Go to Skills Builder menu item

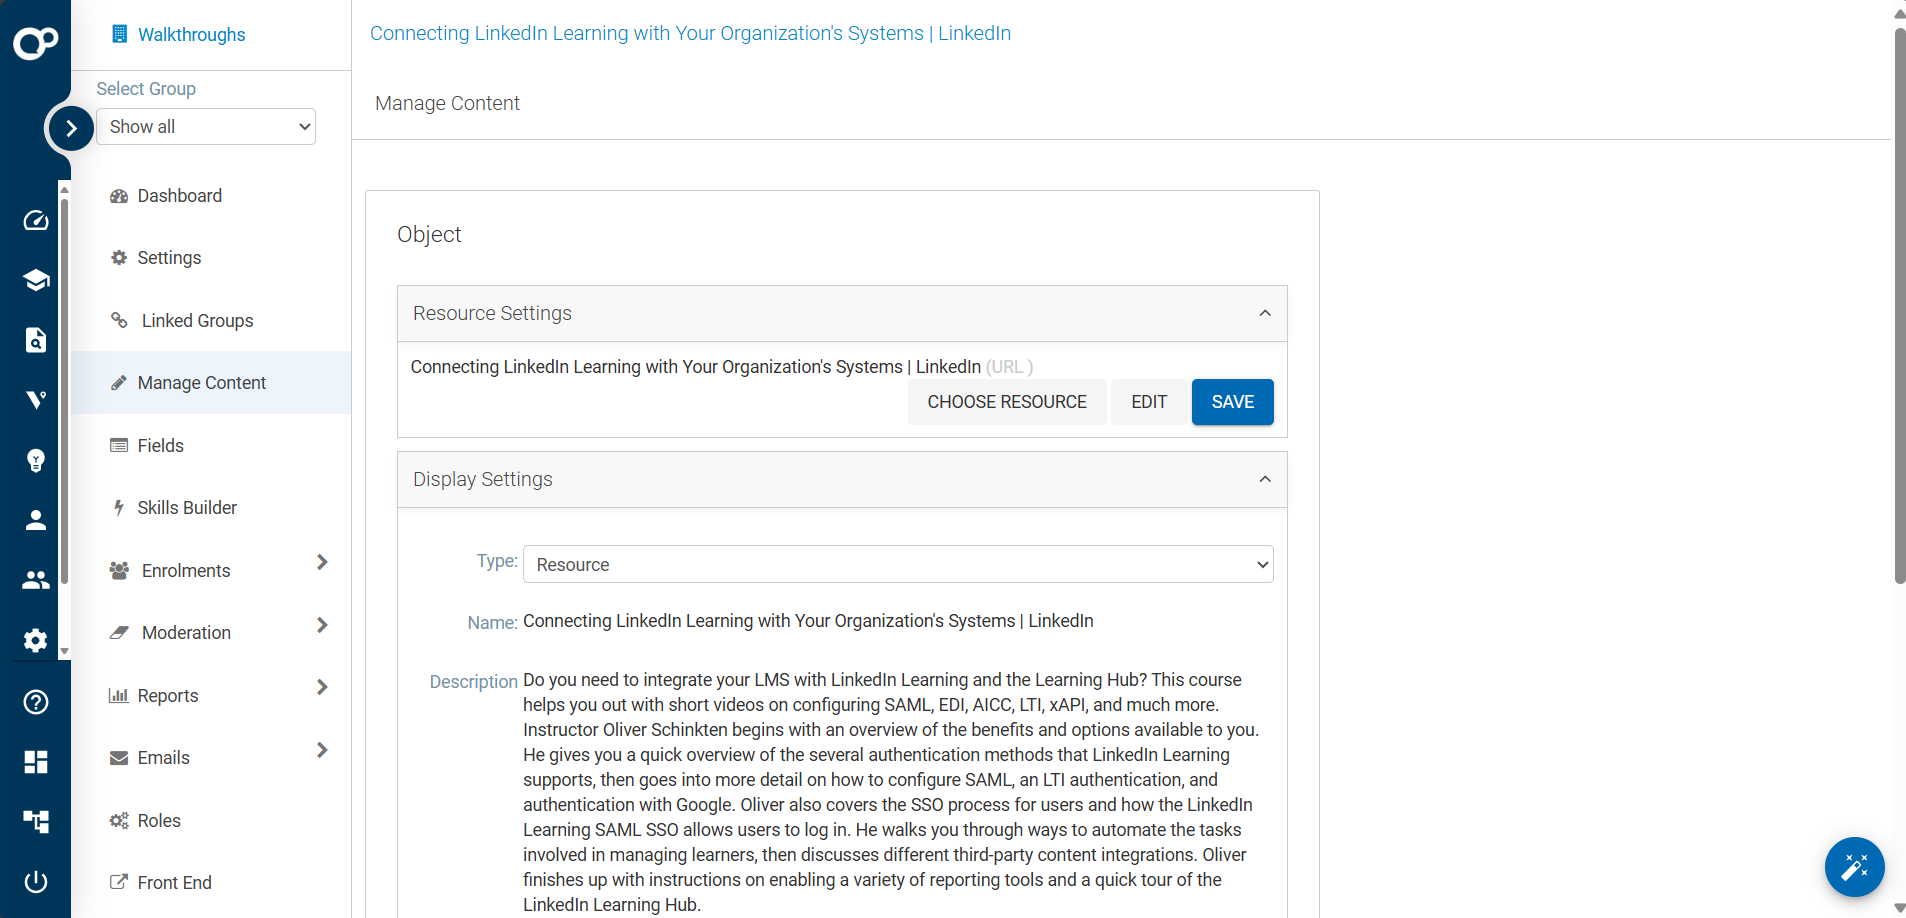[187, 508]
